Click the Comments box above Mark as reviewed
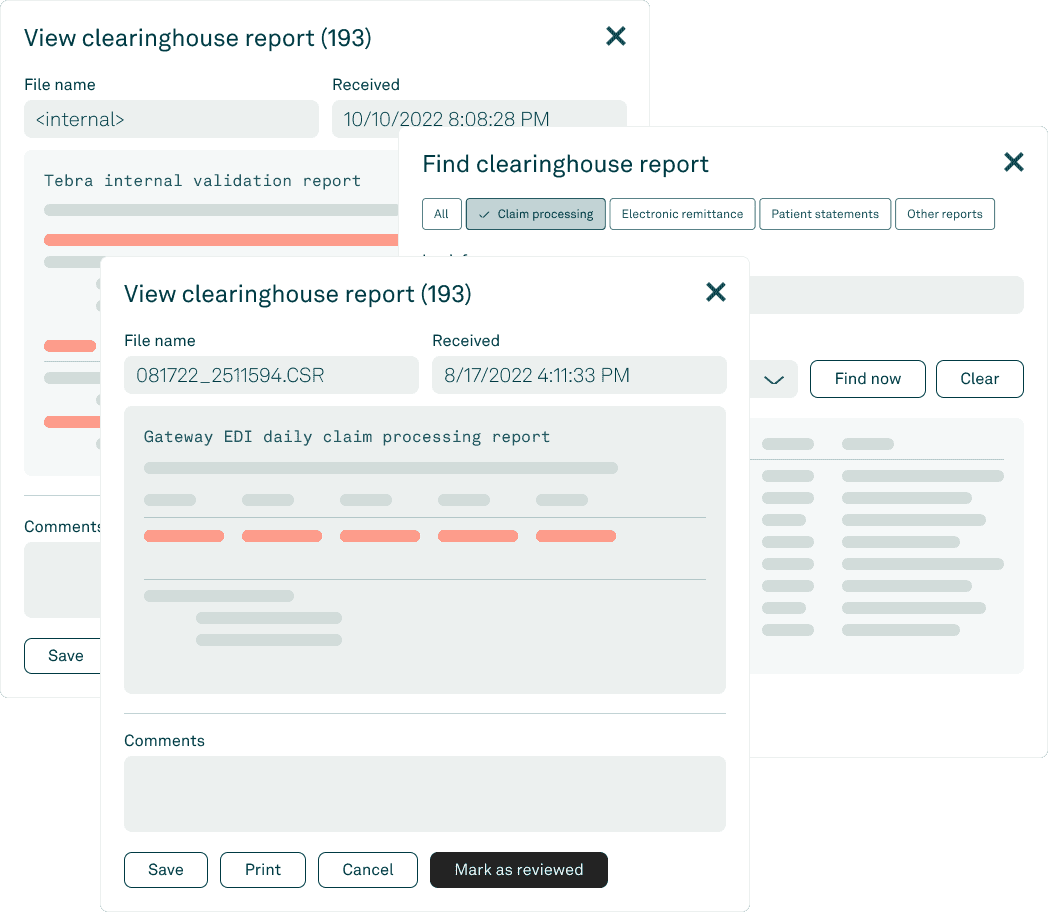Image resolution: width=1048 pixels, height=912 pixels. [x=424, y=793]
